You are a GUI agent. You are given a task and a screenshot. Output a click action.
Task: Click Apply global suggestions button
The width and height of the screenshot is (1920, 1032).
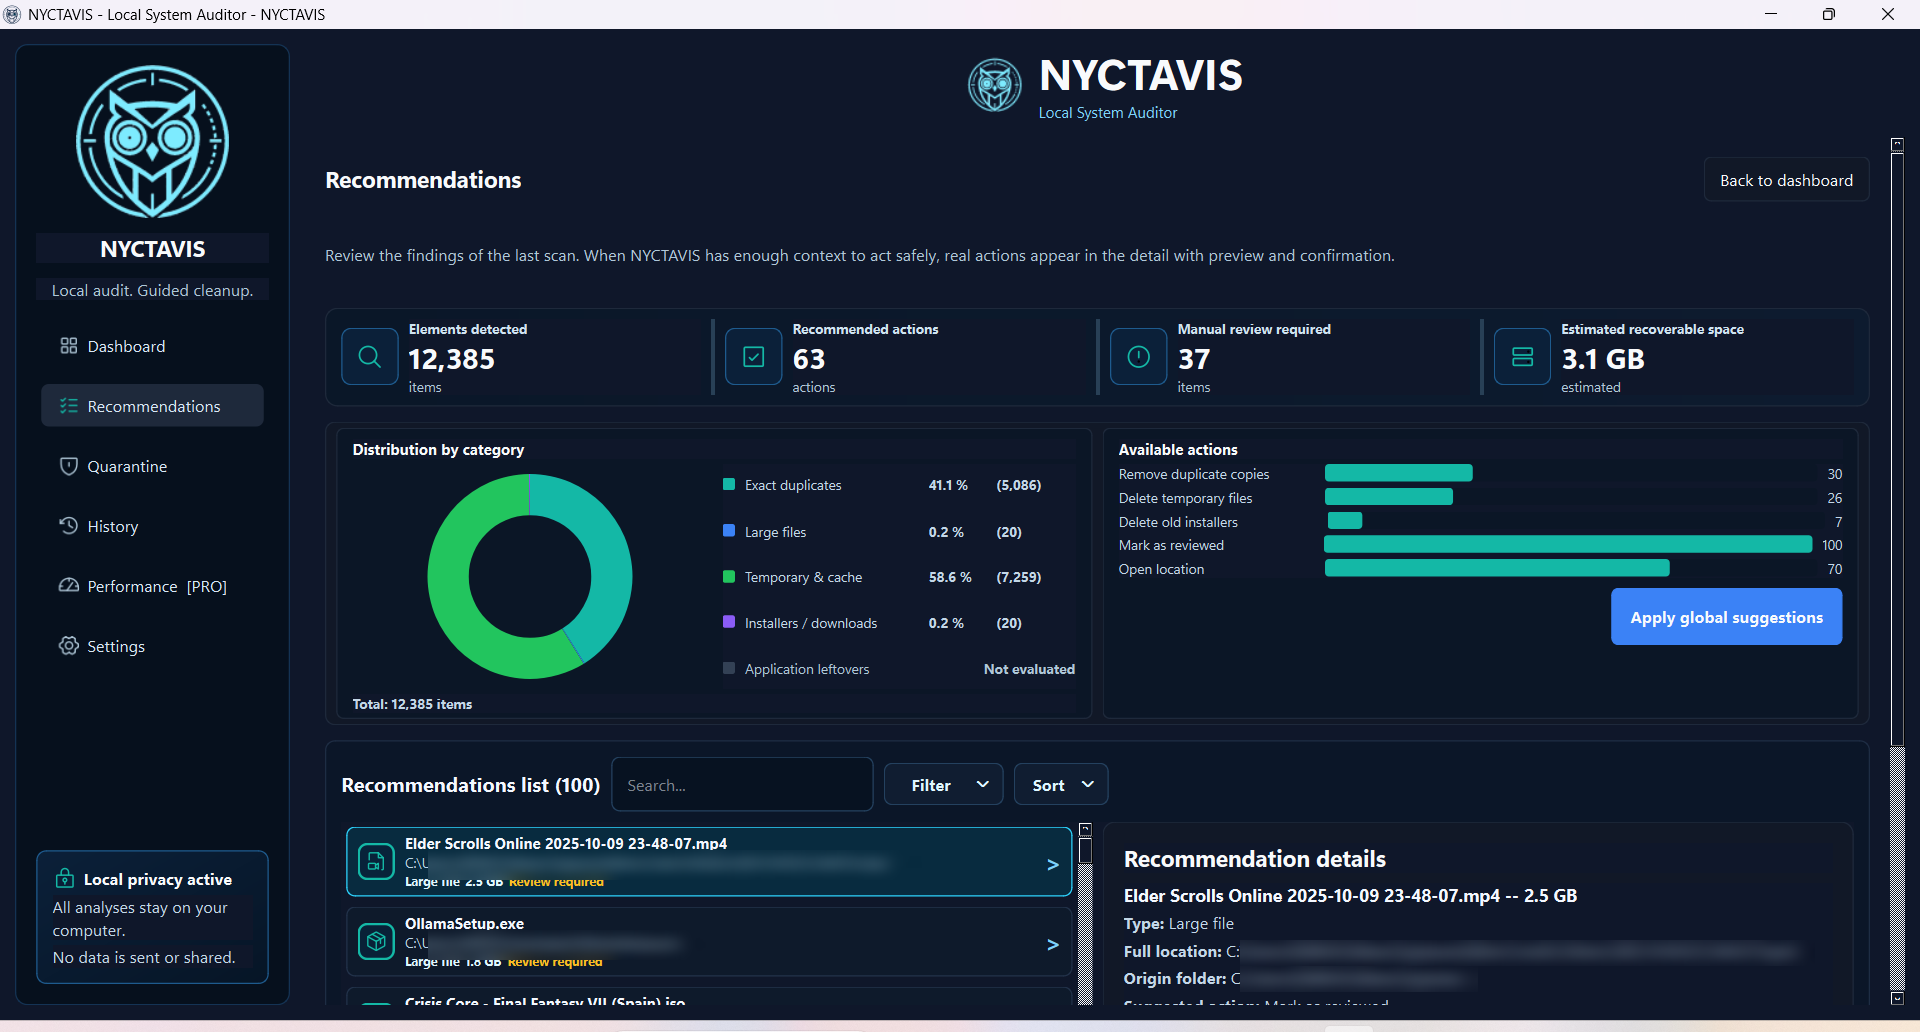point(1726,617)
